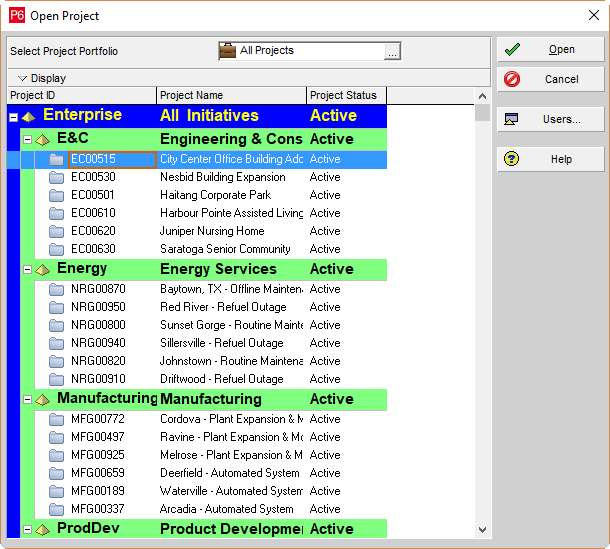Collapse the E&C node
The width and height of the screenshot is (610, 549).
pos(27,139)
